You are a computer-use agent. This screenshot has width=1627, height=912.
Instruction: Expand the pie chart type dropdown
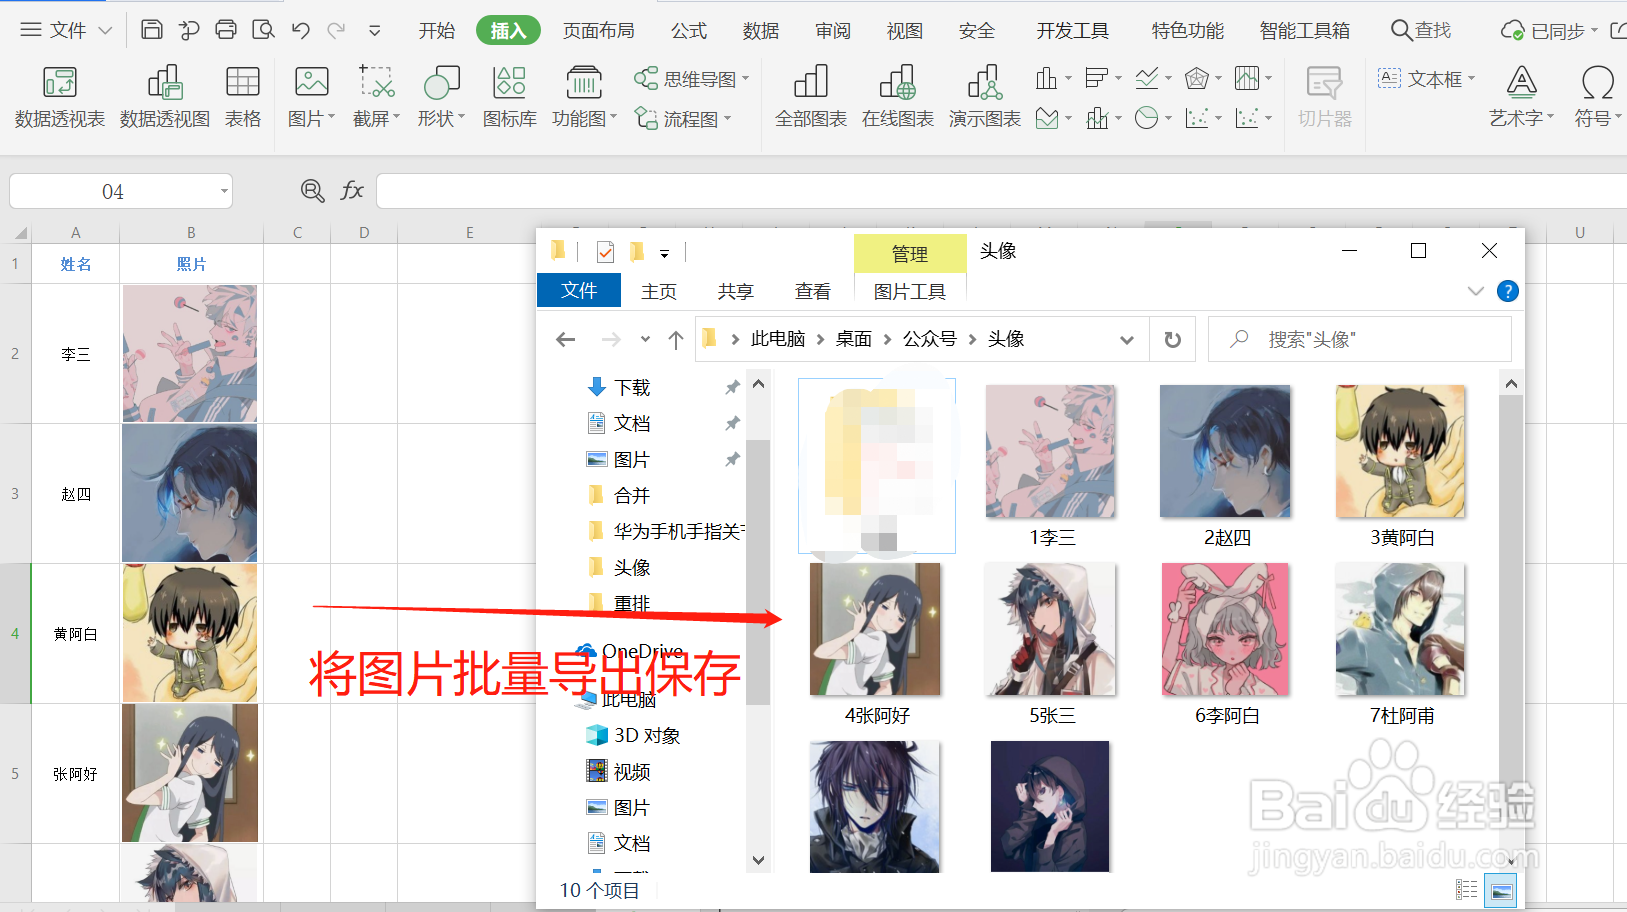click(x=1168, y=119)
